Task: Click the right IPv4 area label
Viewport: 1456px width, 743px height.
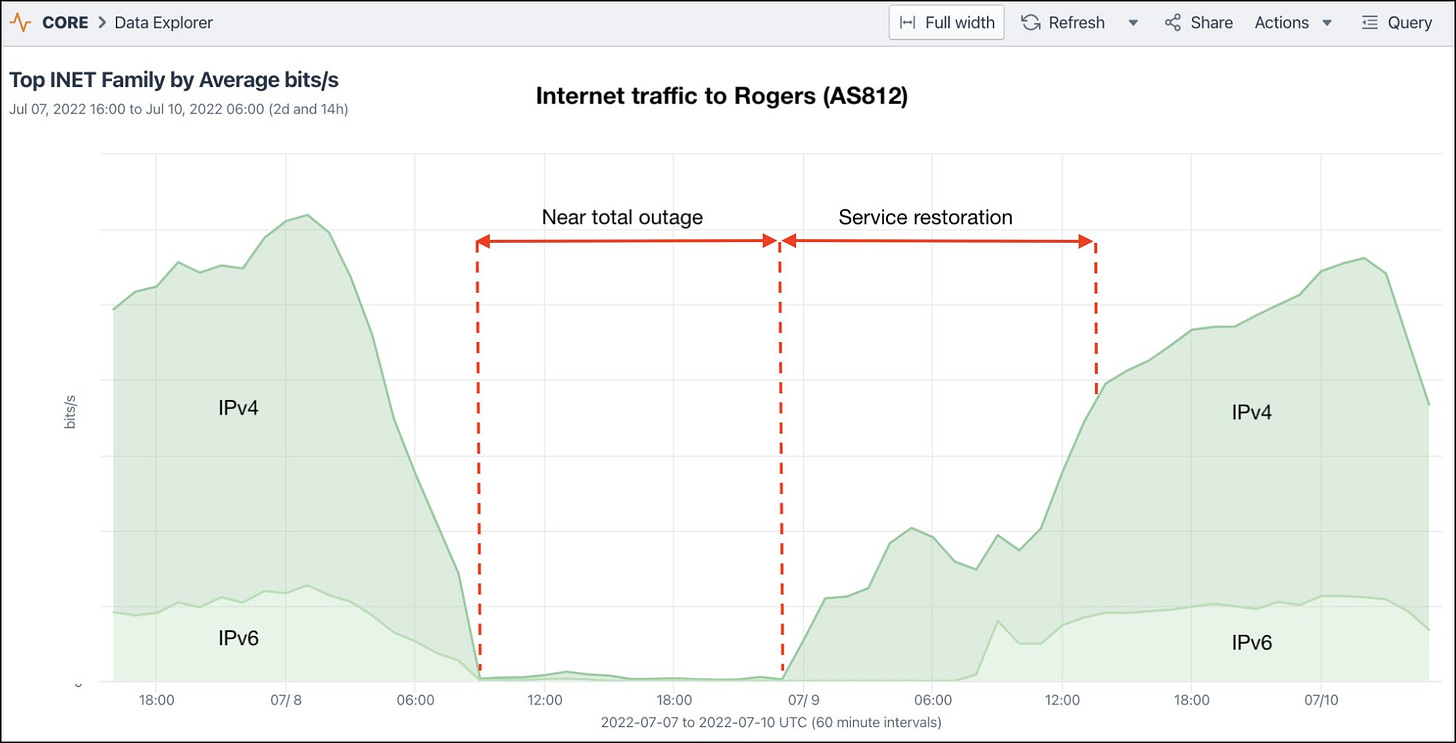Action: (x=1252, y=412)
